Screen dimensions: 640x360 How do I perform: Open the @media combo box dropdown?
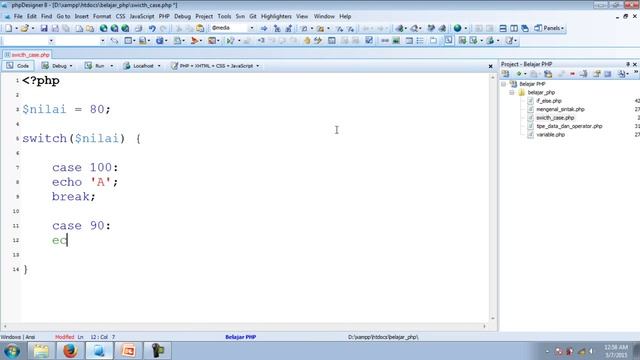(x=251, y=28)
